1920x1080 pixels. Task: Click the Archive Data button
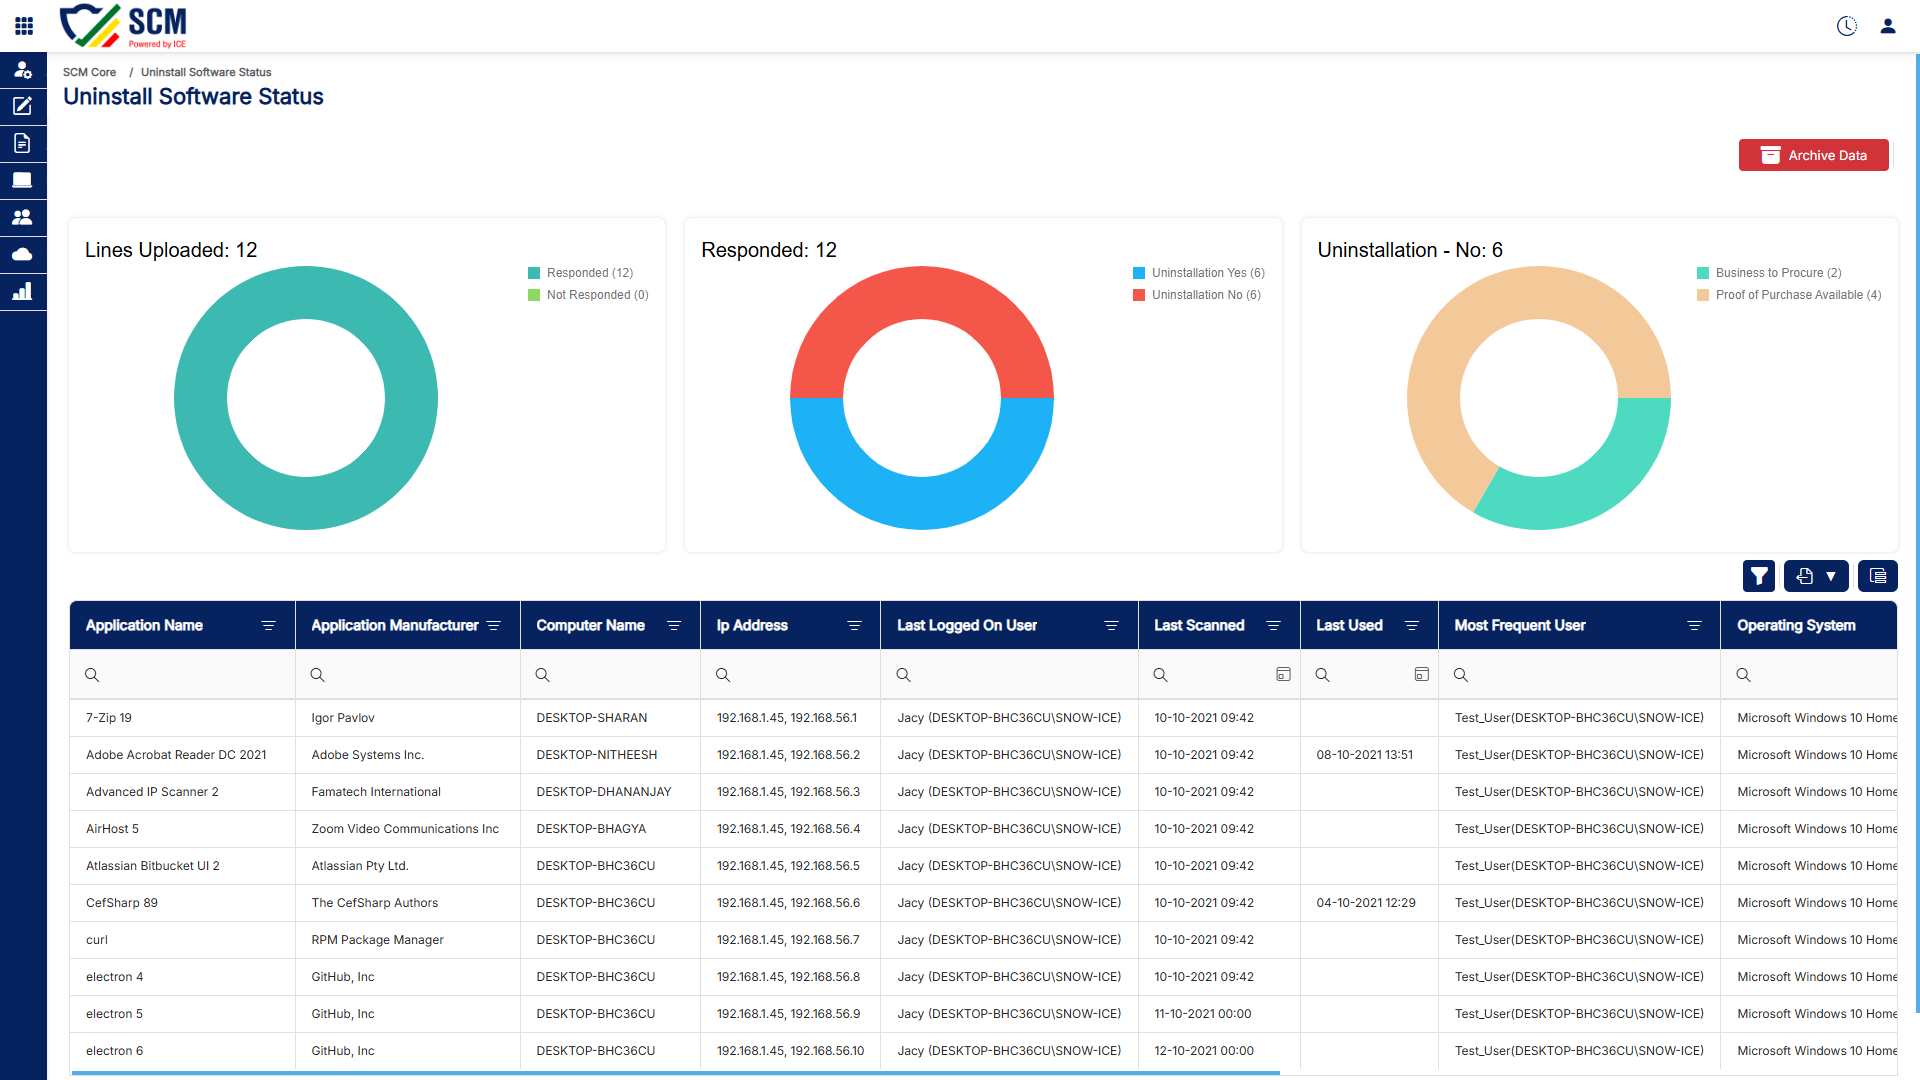[x=1813, y=155]
